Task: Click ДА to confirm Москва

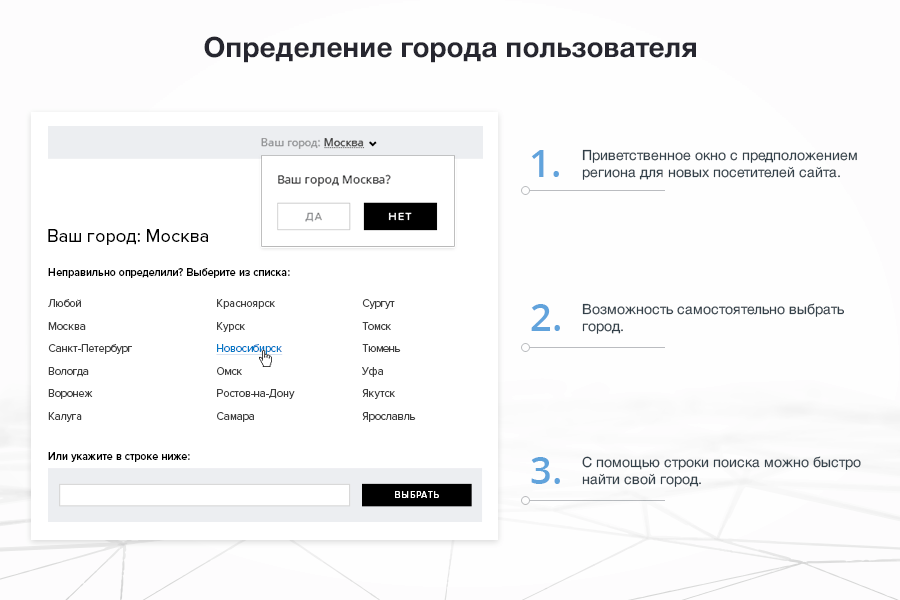Action: click(313, 216)
